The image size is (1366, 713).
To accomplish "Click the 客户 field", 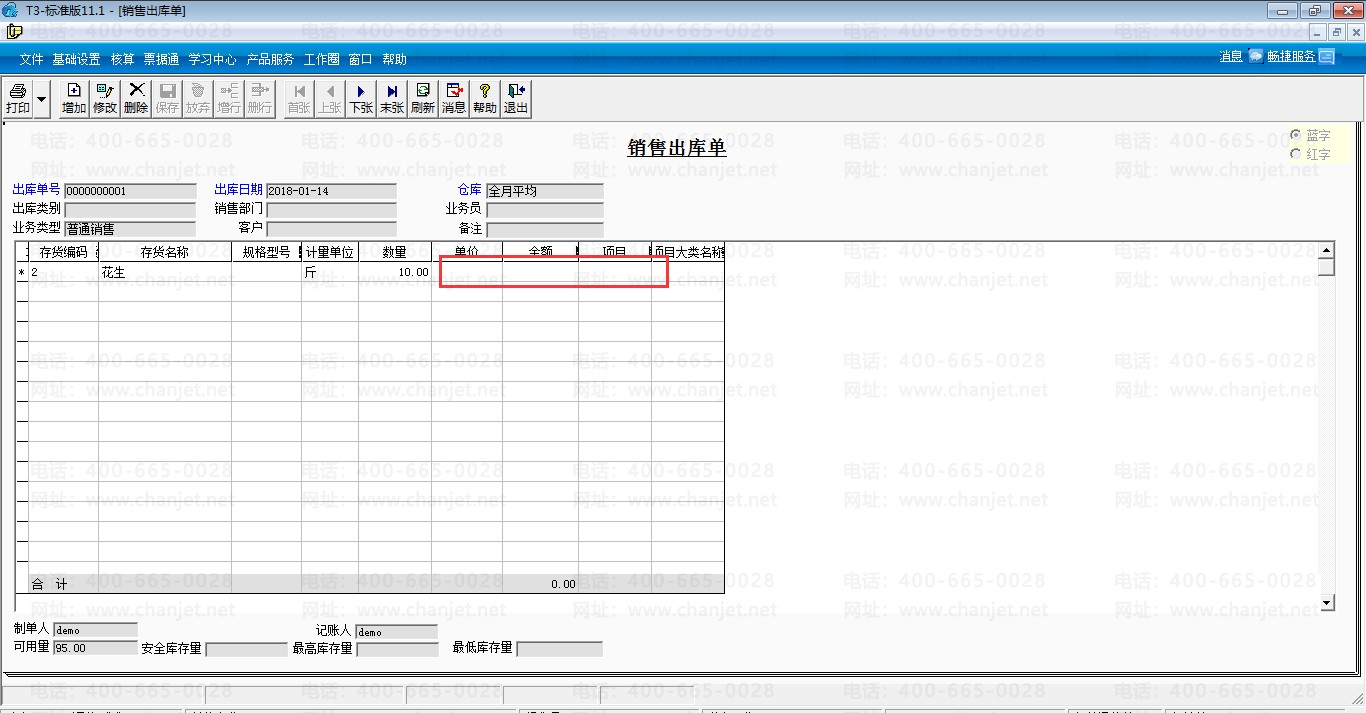I will click(331, 229).
